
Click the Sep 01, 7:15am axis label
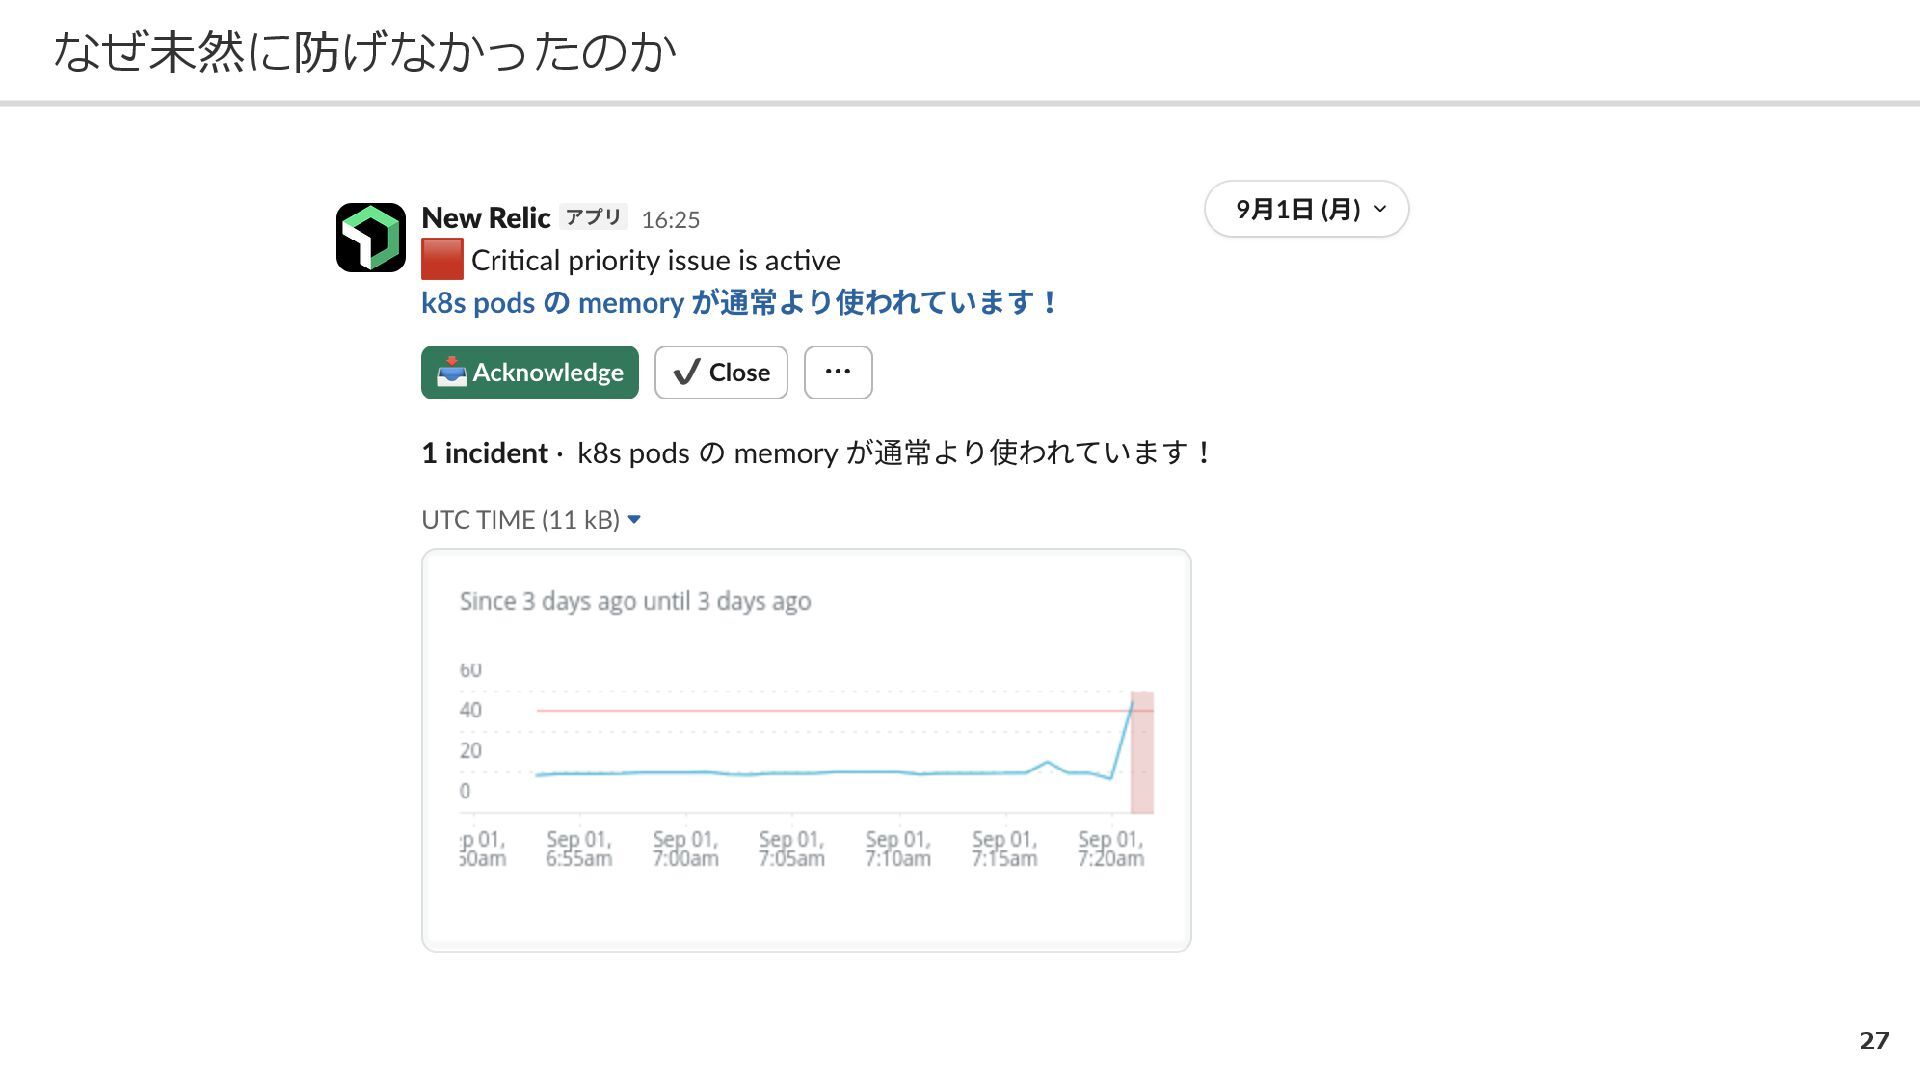pyautogui.click(x=1005, y=849)
